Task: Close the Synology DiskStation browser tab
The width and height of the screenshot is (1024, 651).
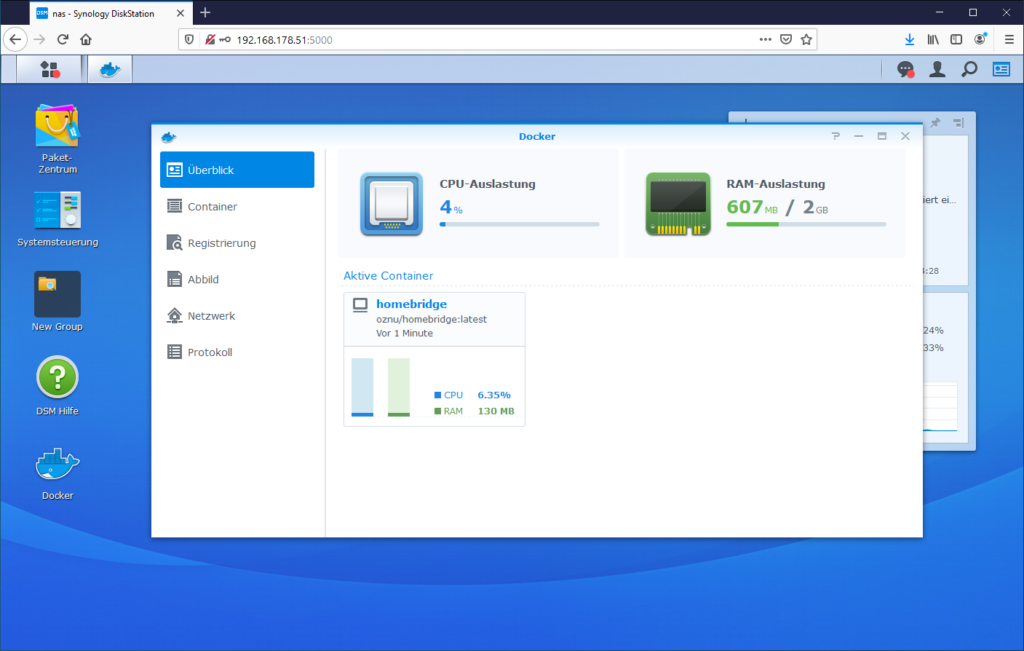Action: click(180, 13)
